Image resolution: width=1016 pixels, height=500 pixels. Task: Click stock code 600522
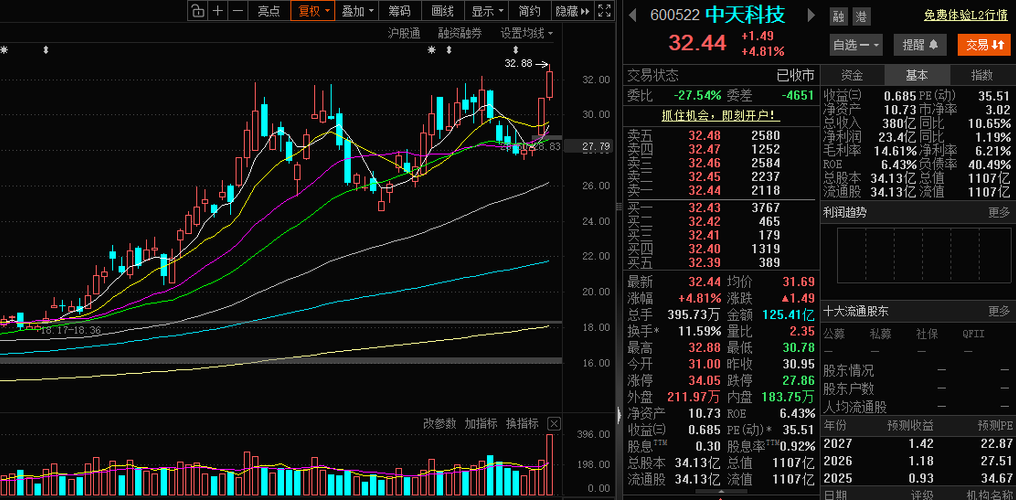pyautogui.click(x=675, y=16)
